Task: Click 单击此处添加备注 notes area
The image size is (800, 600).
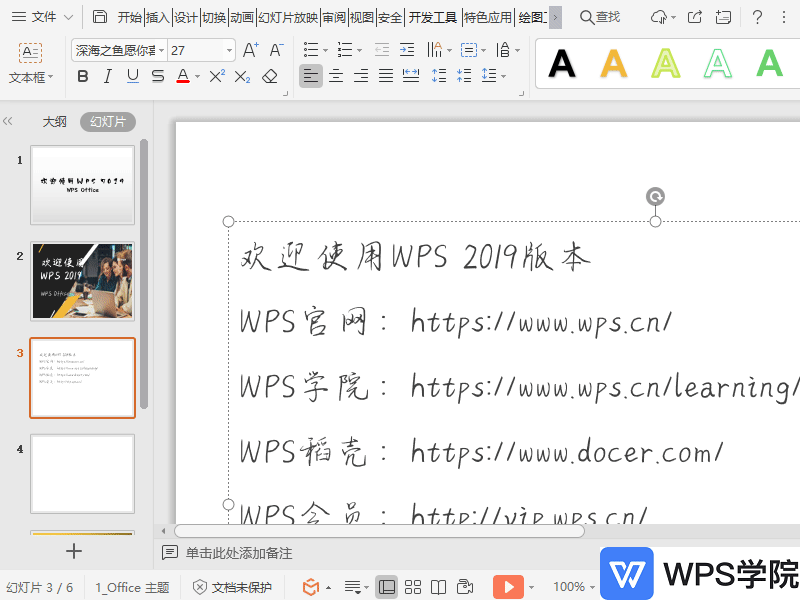Action: (239, 553)
